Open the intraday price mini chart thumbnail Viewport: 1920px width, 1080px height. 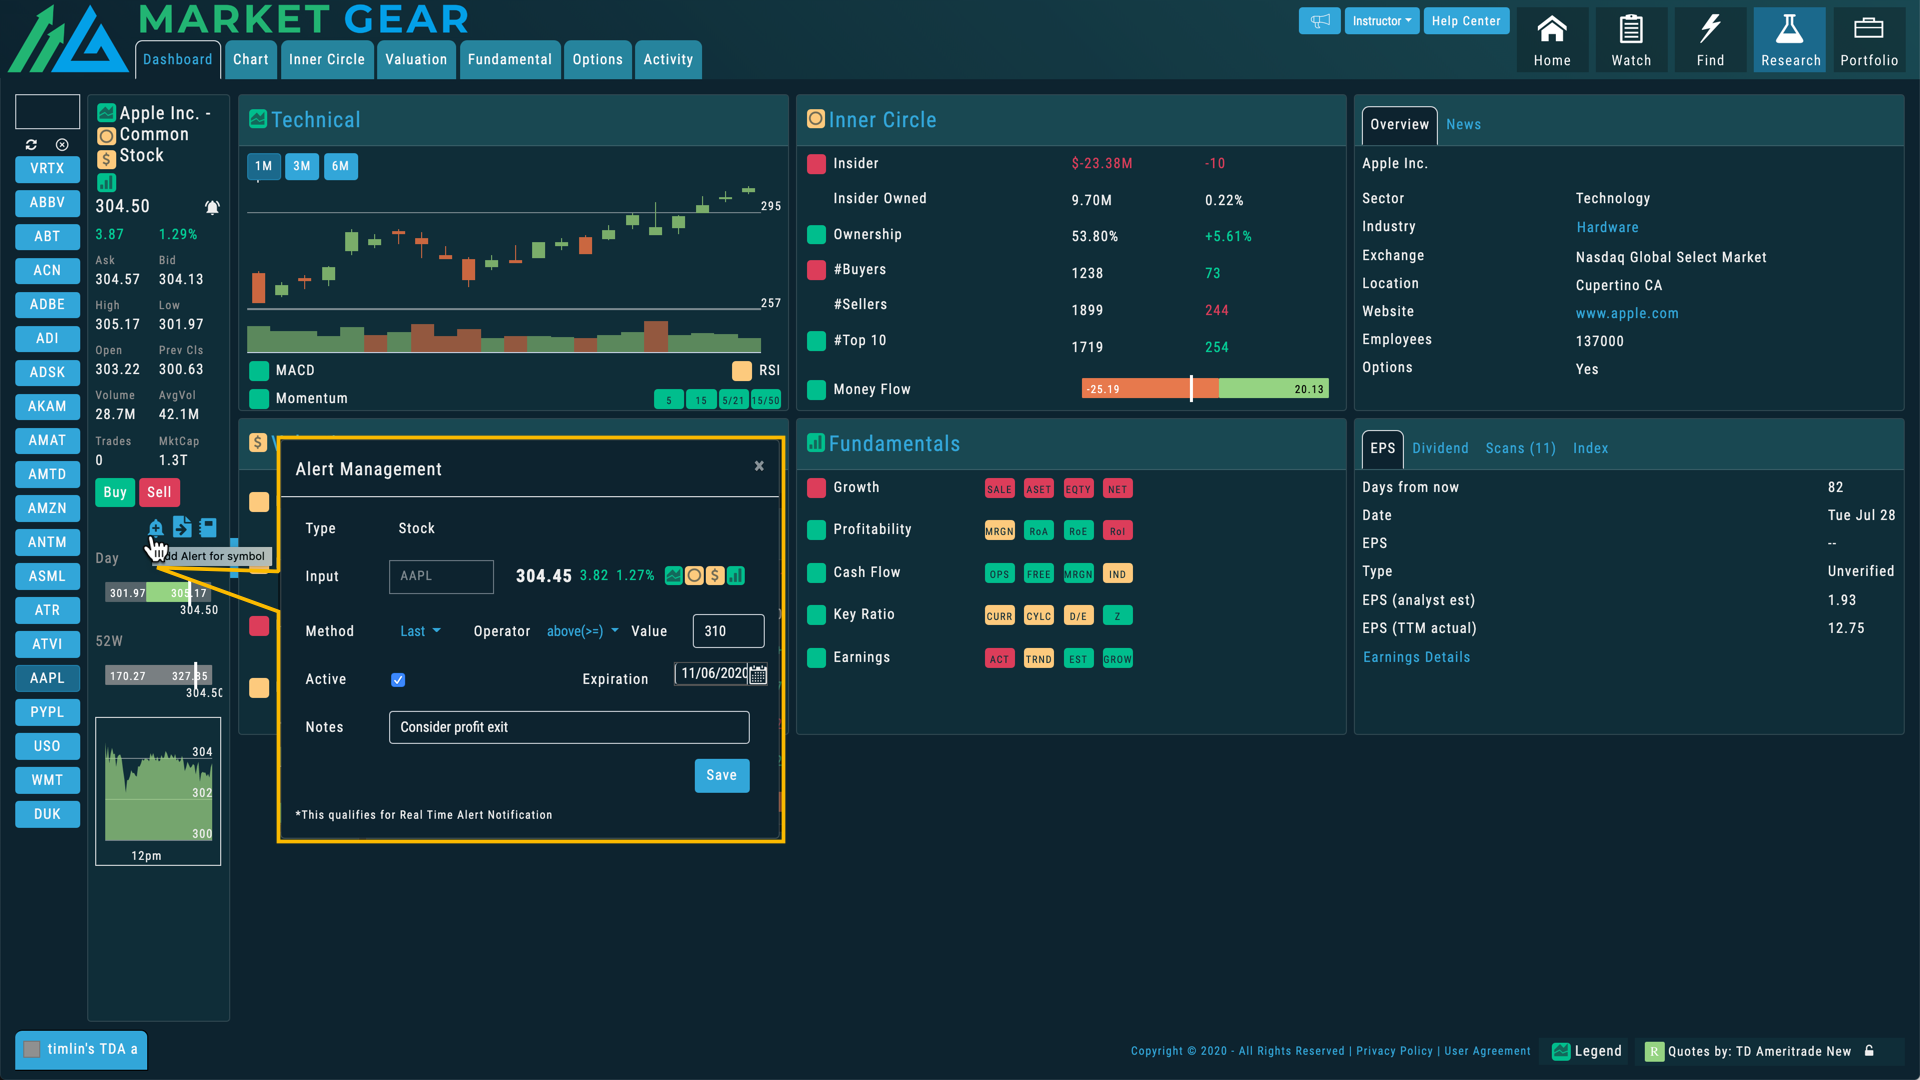point(158,792)
